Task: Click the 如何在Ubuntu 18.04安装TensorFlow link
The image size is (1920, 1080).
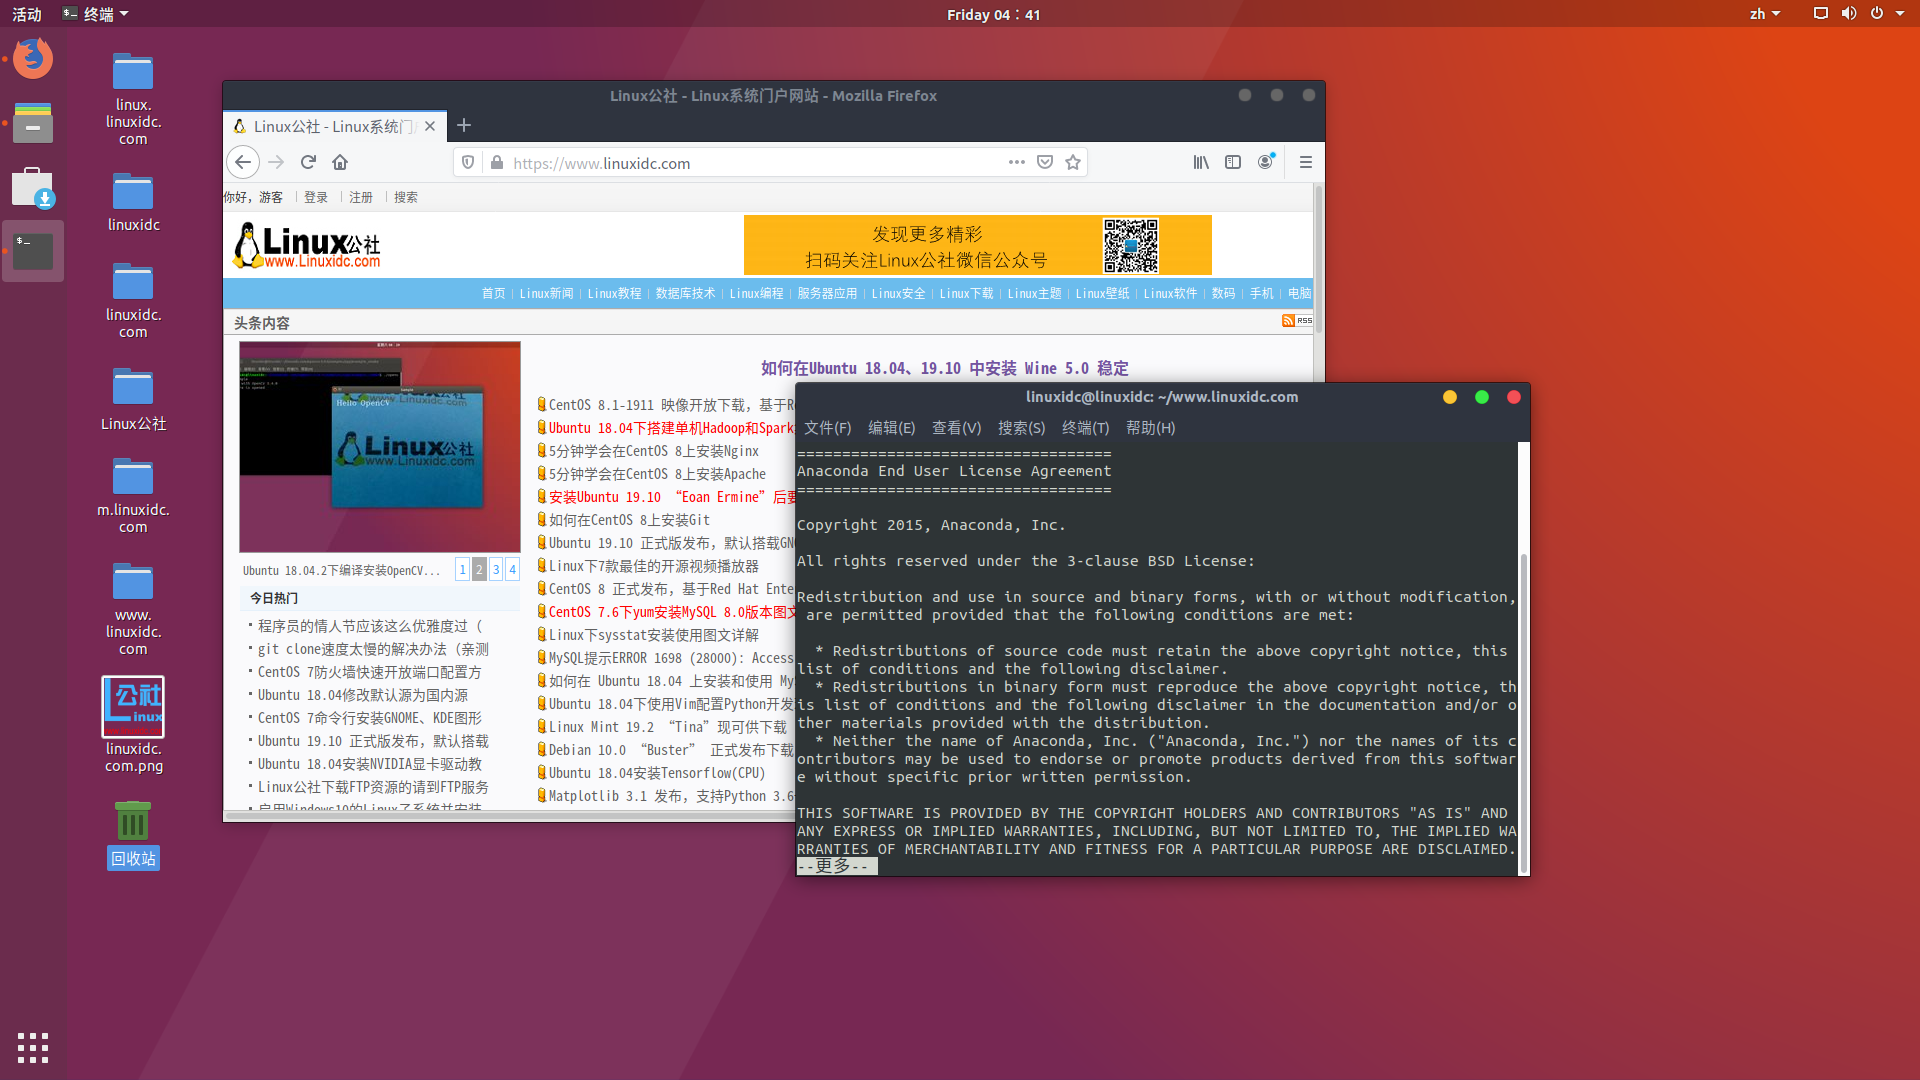Action: point(655,774)
